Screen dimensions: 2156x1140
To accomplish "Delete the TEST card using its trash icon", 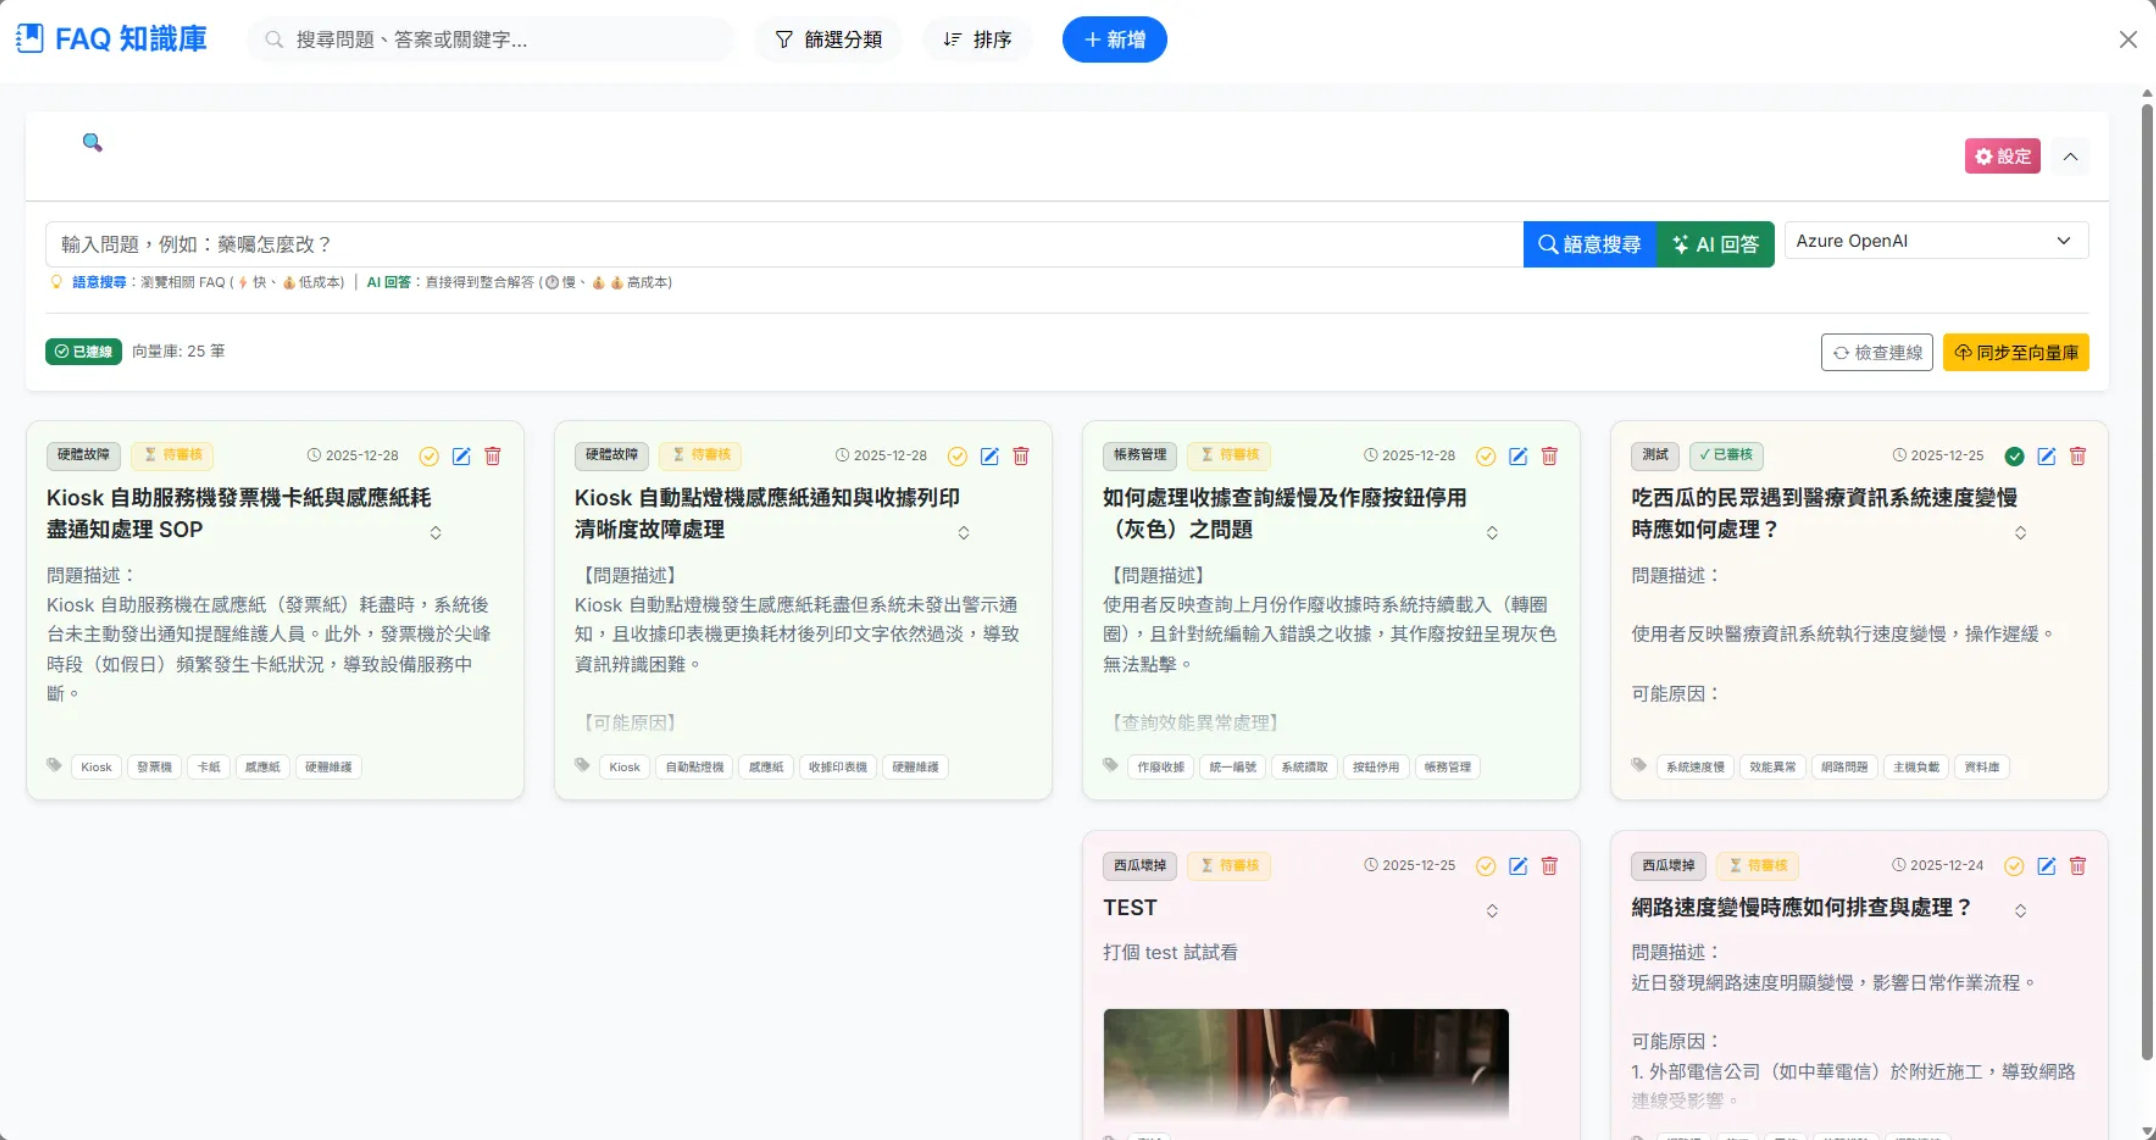I will point(1549,866).
